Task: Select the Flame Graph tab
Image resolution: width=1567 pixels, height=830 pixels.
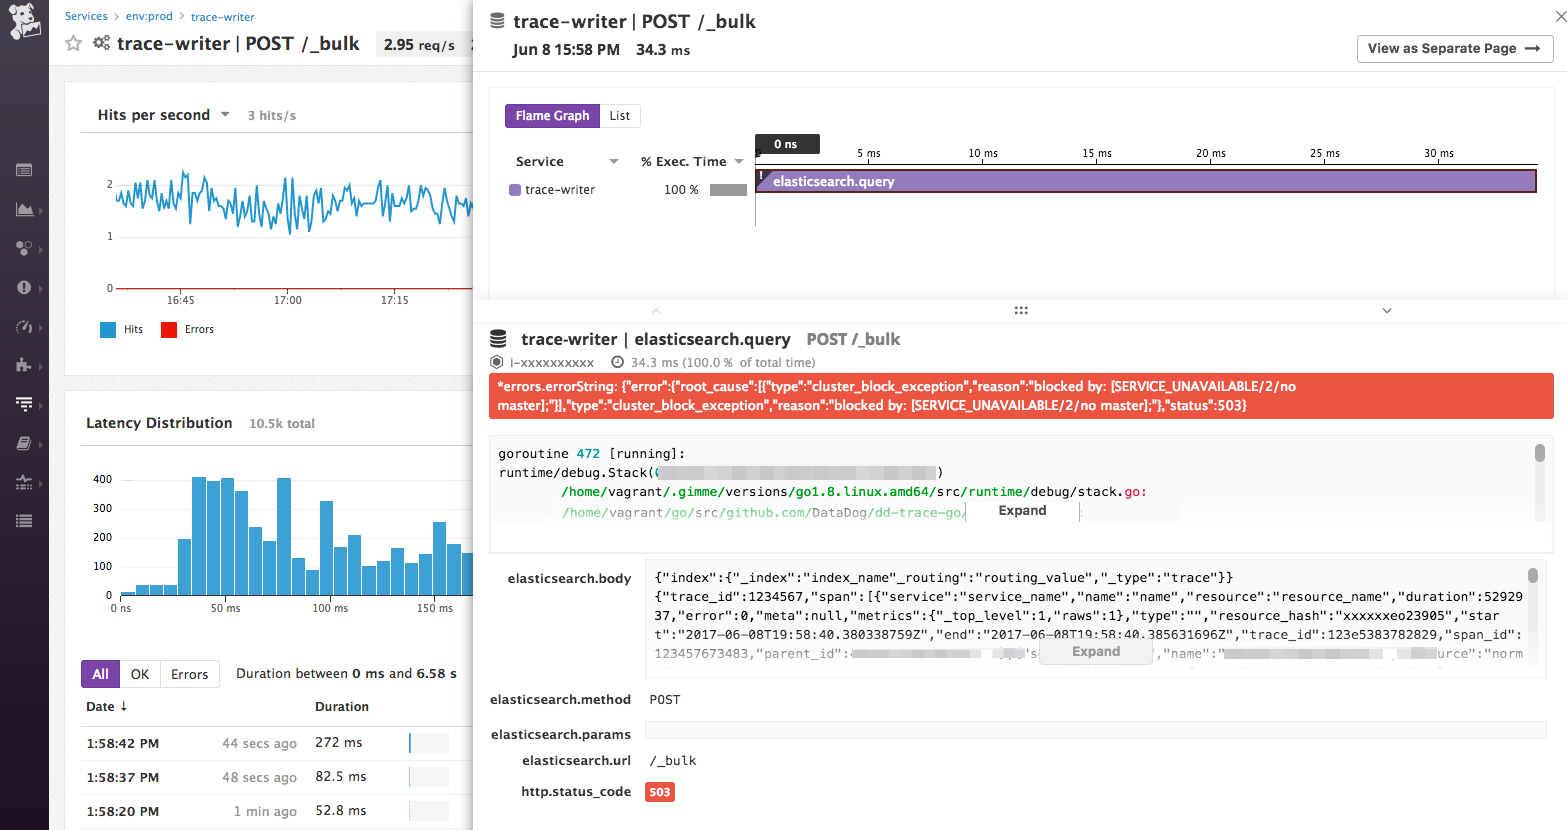Action: pos(552,116)
